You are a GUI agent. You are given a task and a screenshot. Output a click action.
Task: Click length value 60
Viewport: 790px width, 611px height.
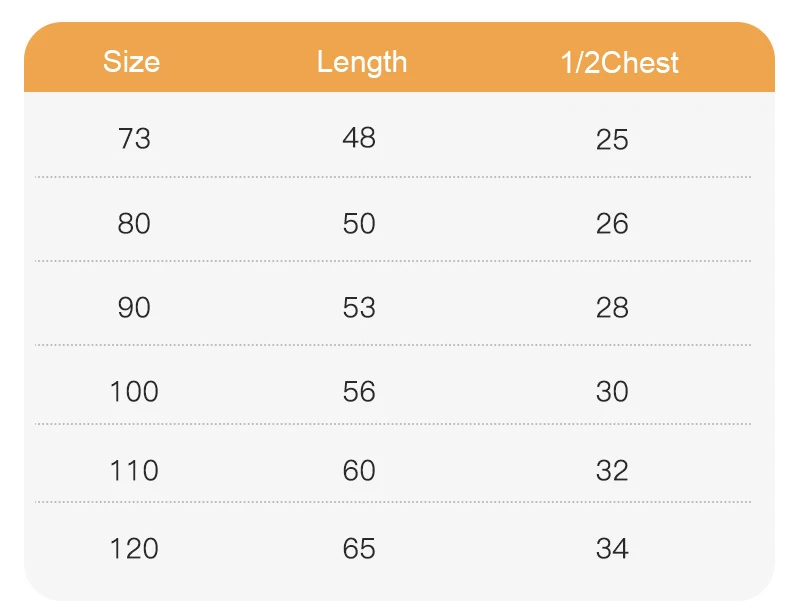(359, 469)
